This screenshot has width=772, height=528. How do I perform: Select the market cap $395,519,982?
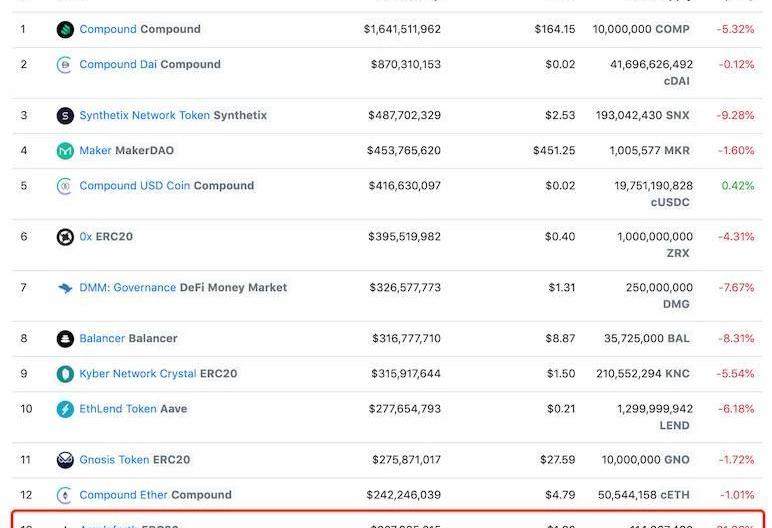click(x=404, y=236)
